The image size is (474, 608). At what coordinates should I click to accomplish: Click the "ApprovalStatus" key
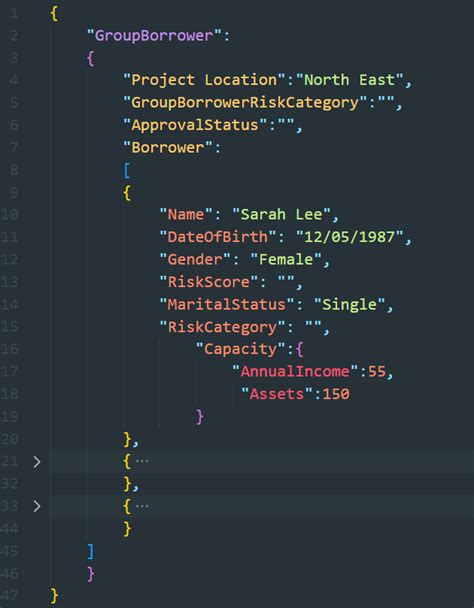click(195, 125)
